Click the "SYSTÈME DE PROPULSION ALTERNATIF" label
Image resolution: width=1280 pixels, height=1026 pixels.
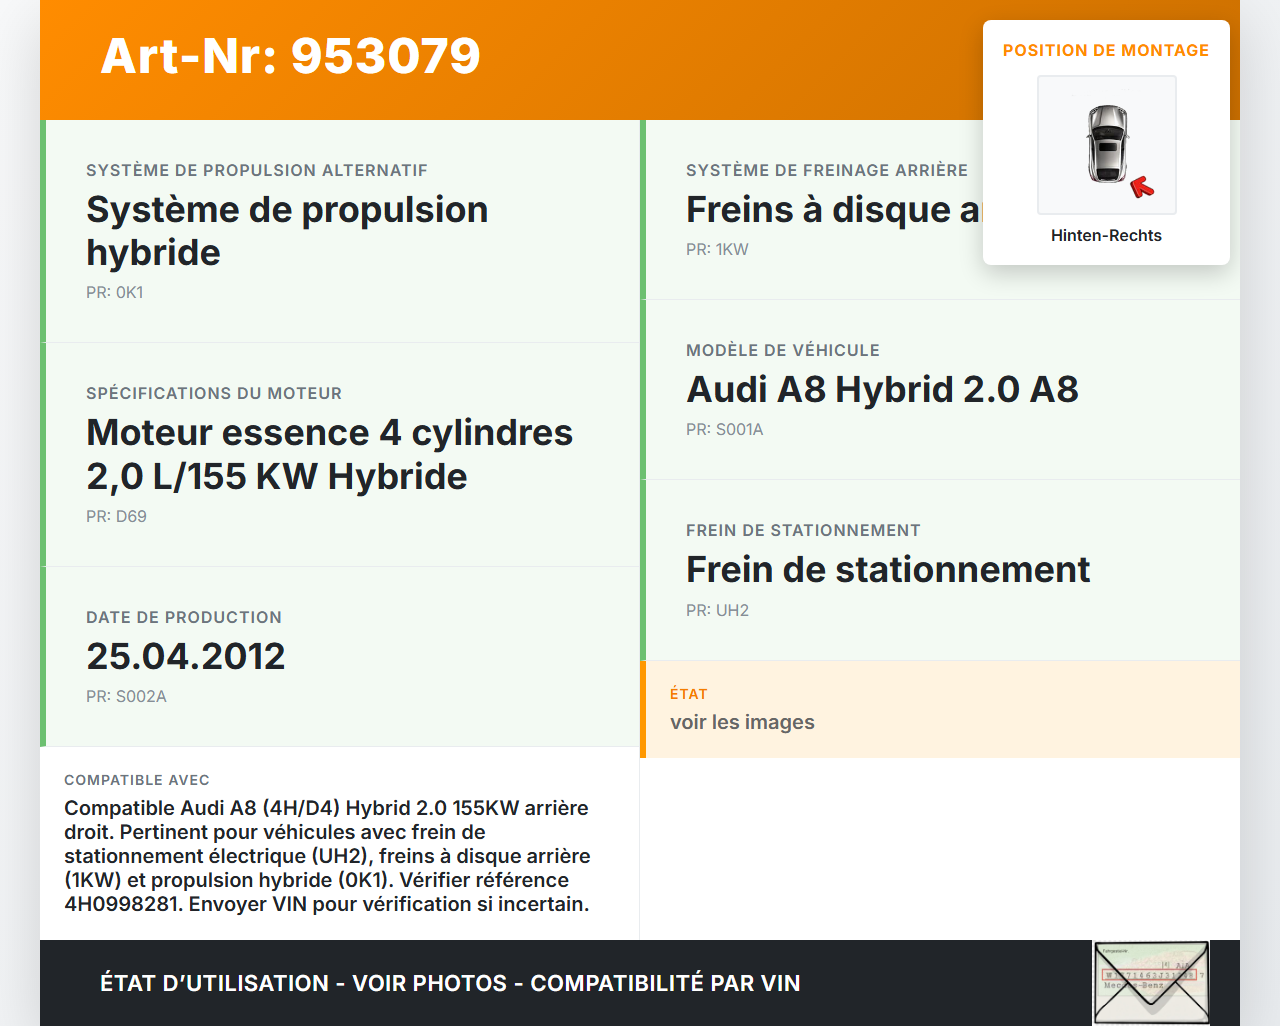coord(257,170)
